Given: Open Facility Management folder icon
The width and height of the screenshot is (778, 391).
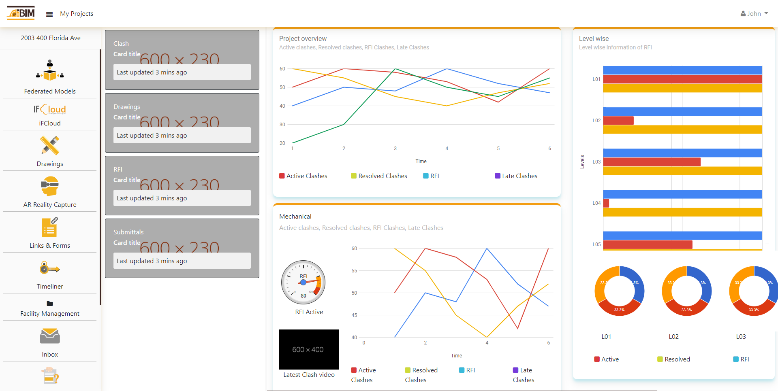Looking at the screenshot, I should (50, 303).
